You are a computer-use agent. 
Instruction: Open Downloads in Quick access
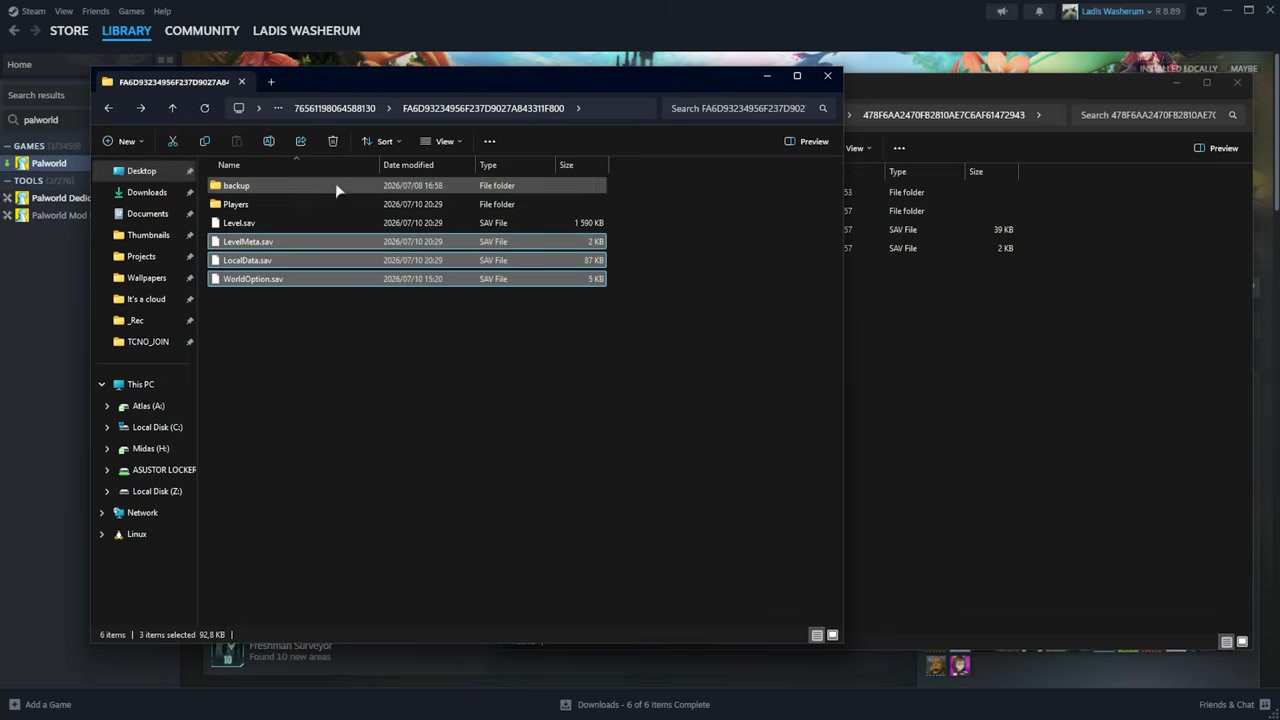[x=146, y=192]
